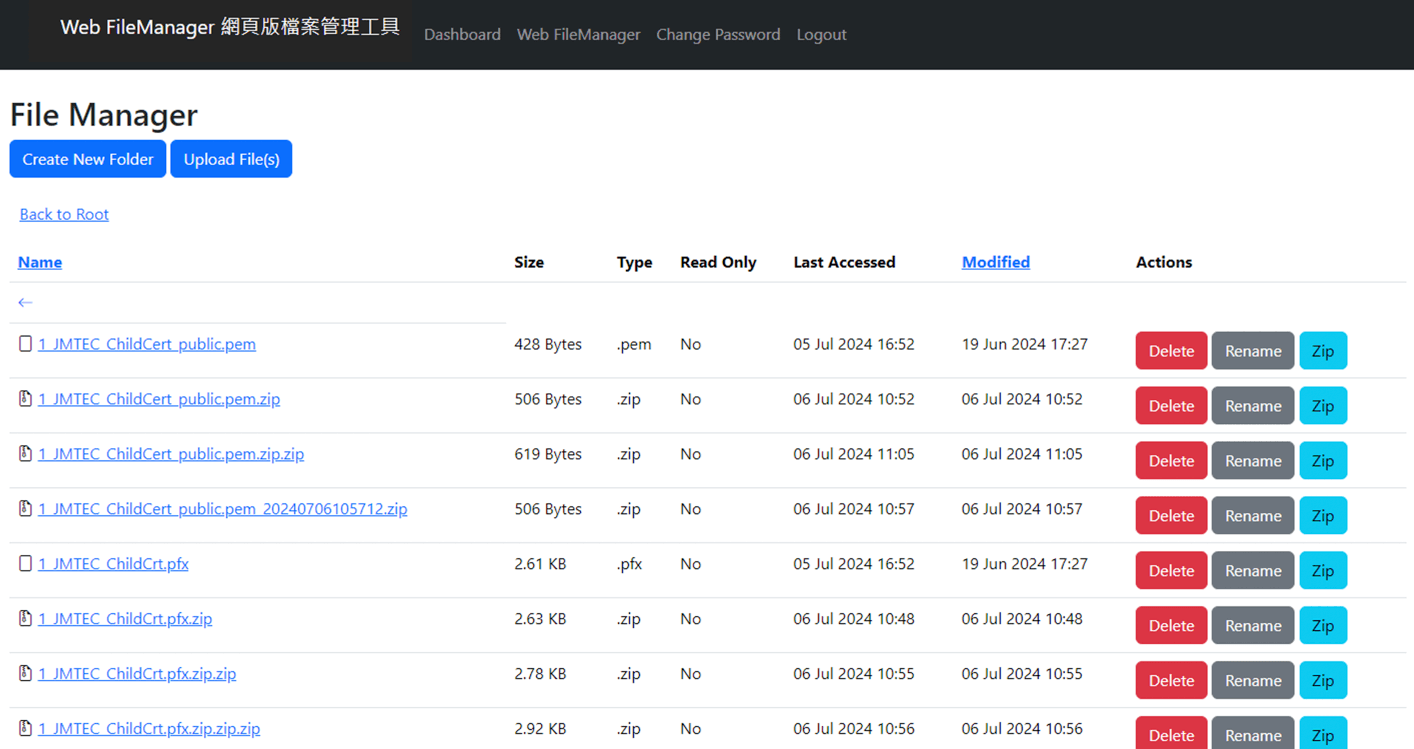
Task: Sort by the Name column header
Action: click(x=40, y=262)
